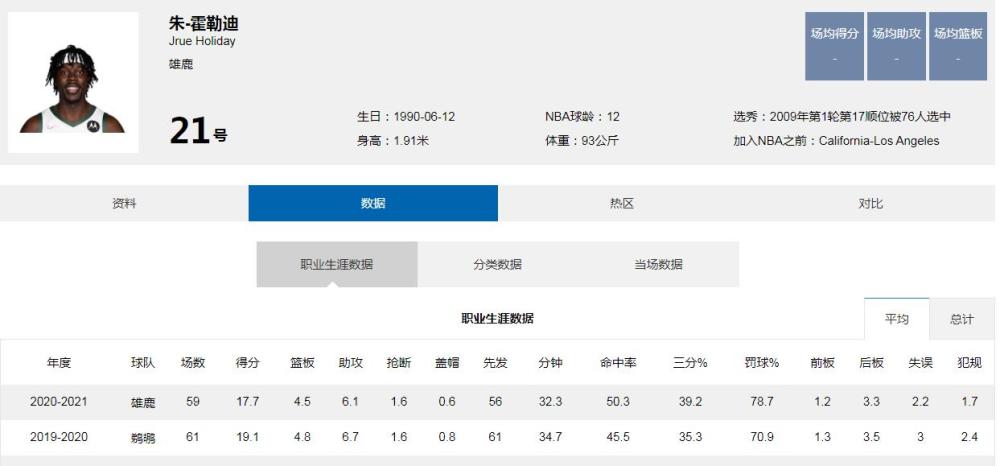Select the 2019-2020 season cell
The height and width of the screenshot is (466, 1000).
(59, 437)
